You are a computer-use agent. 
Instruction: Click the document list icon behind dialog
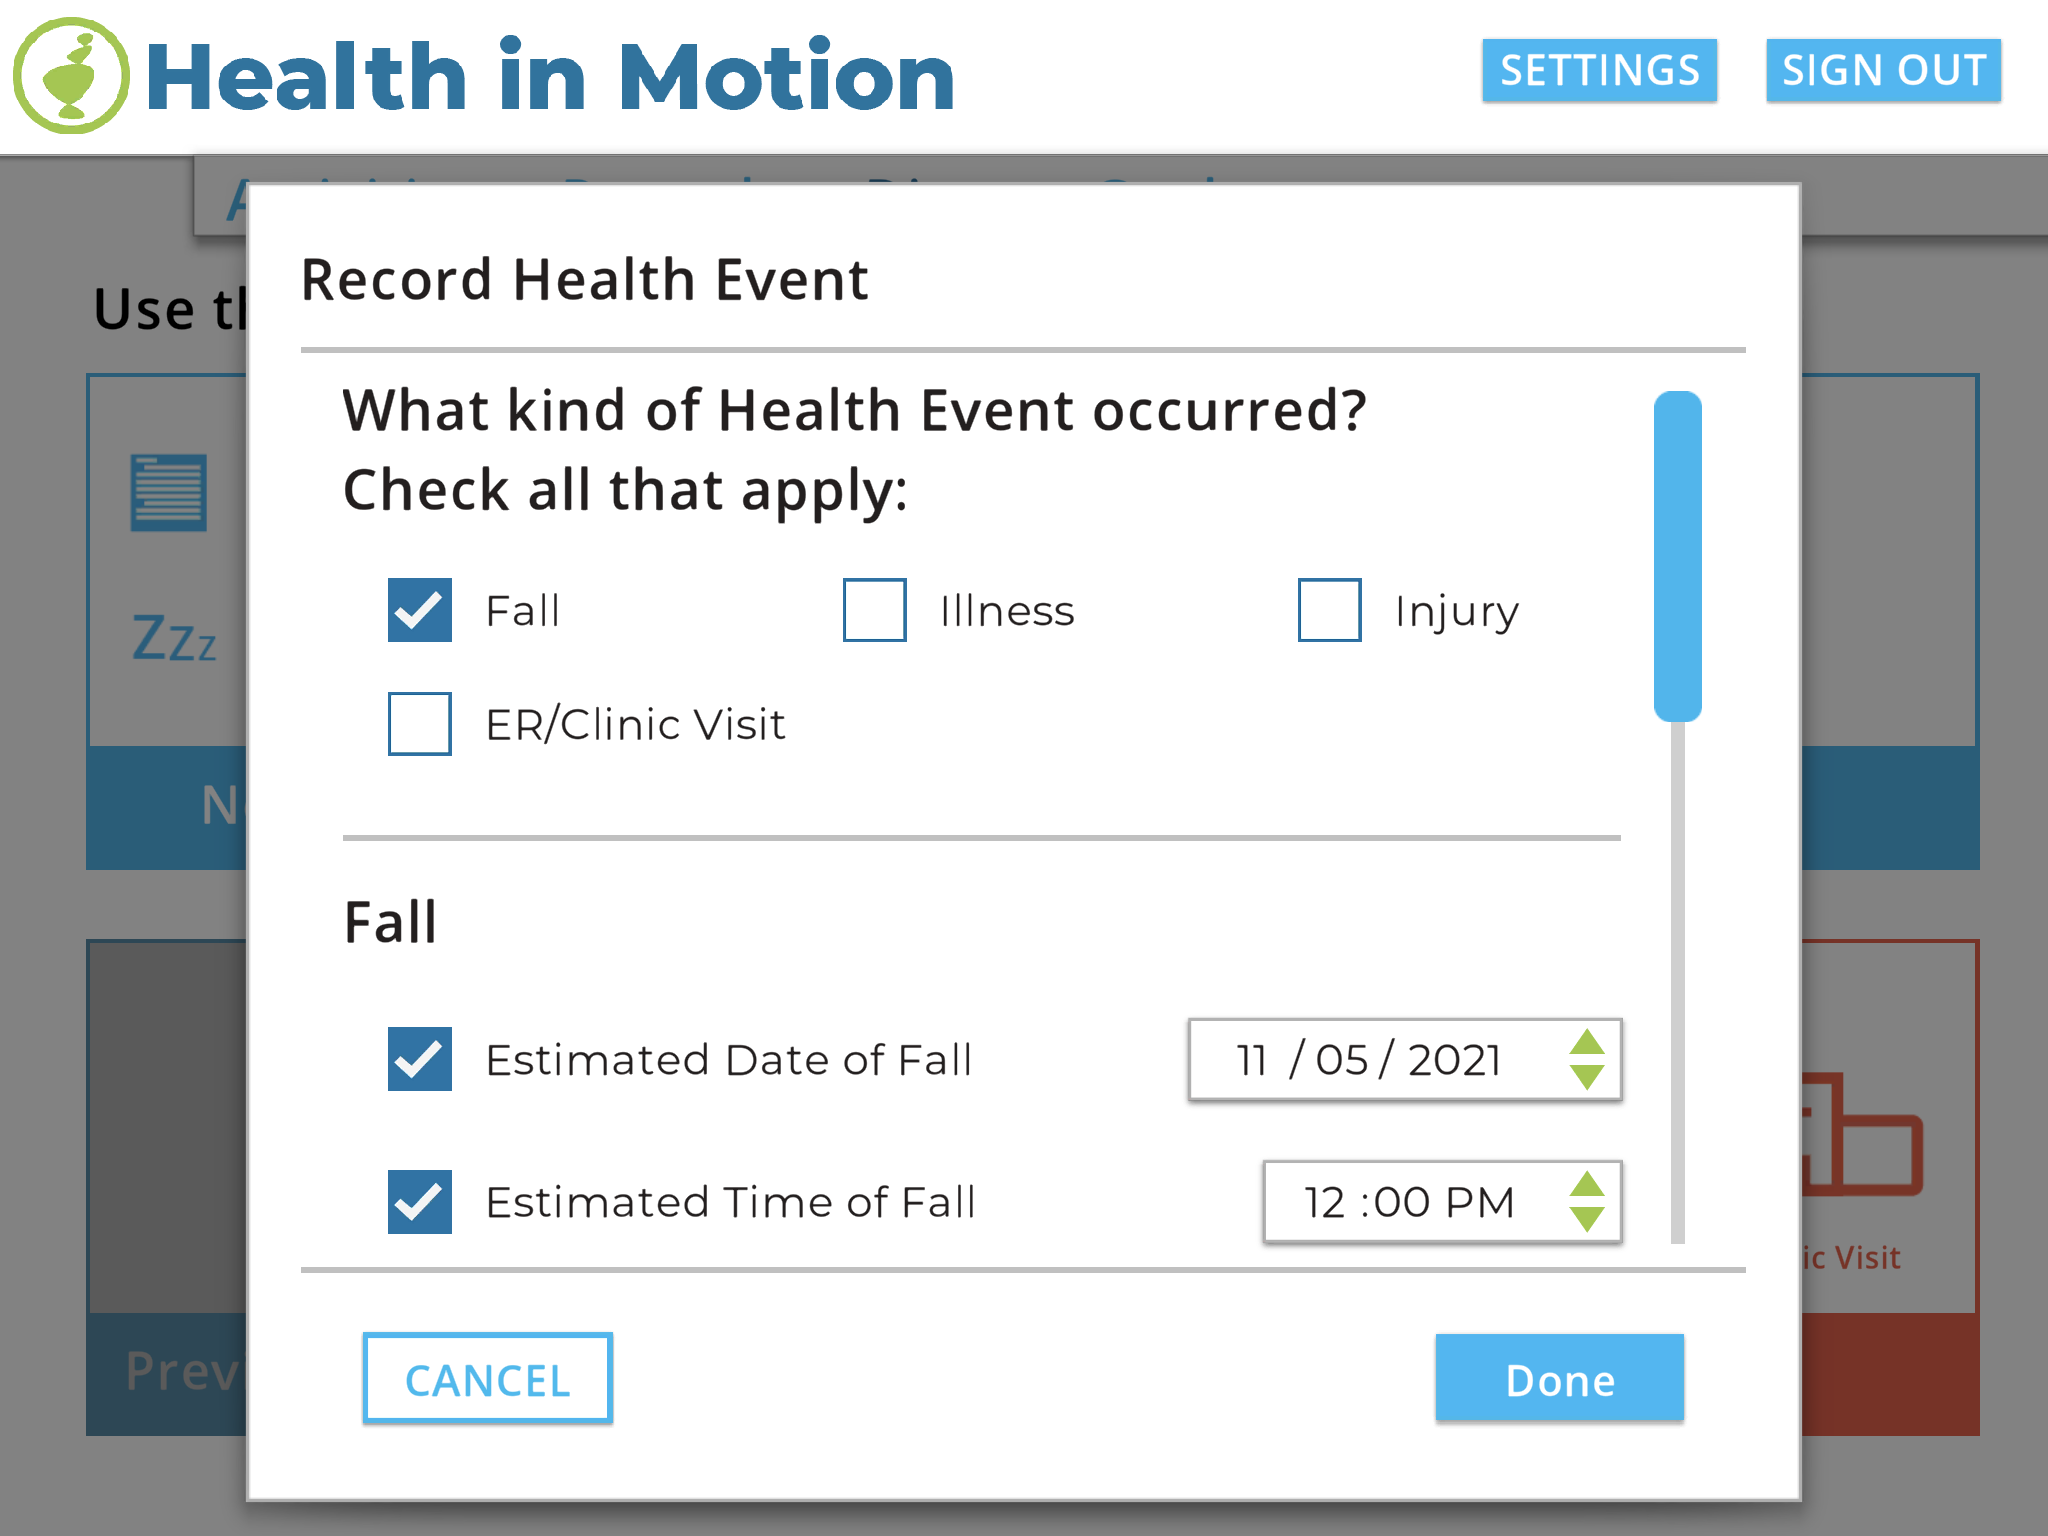pyautogui.click(x=168, y=492)
